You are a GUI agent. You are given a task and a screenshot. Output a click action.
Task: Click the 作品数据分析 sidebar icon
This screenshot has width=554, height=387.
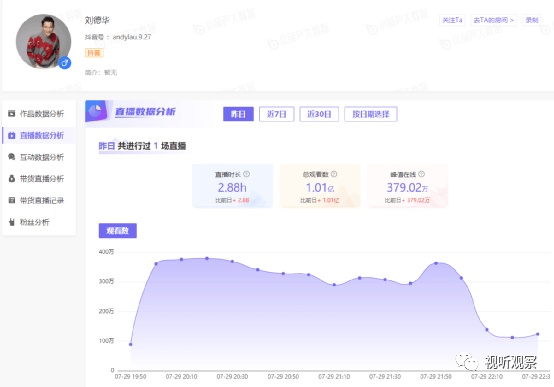12,113
